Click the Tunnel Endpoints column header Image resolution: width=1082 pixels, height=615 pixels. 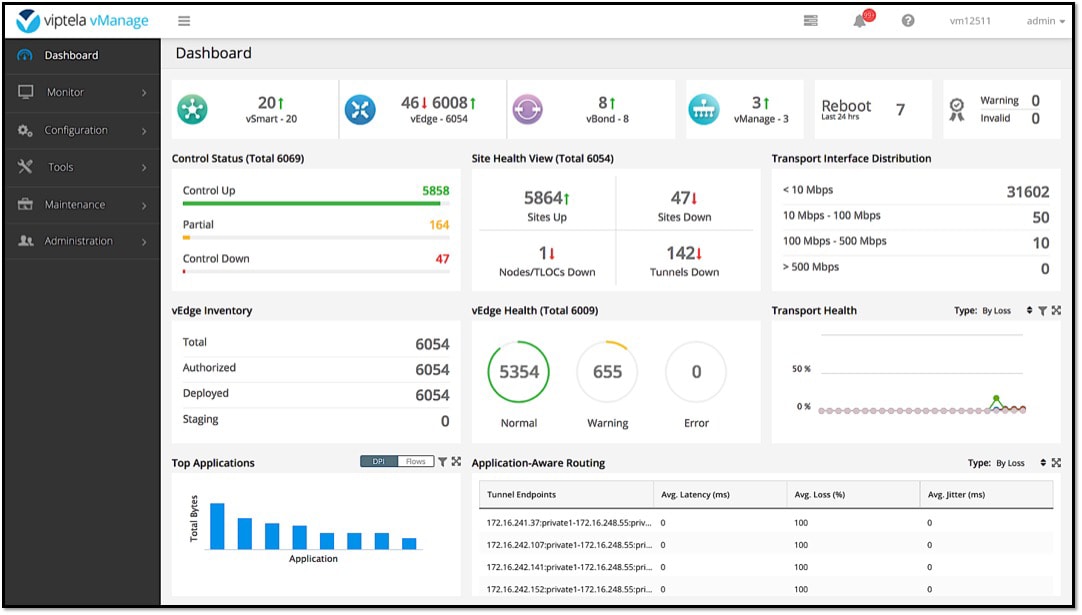(567, 494)
